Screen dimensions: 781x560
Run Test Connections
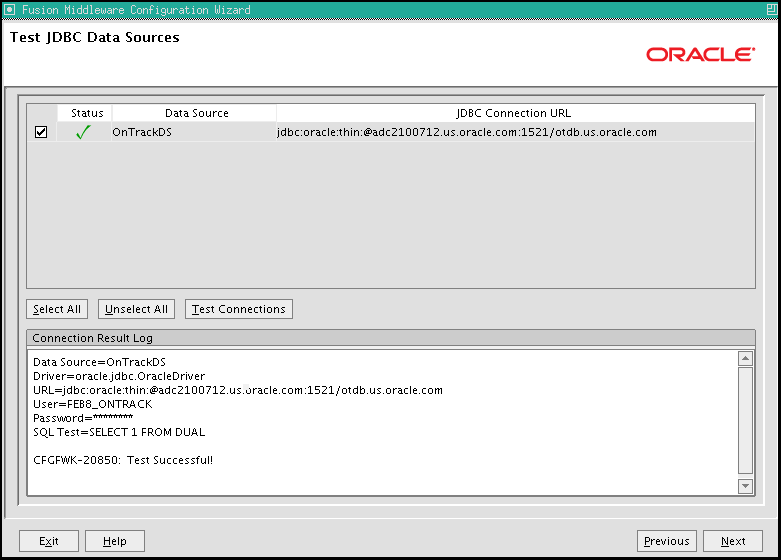point(239,309)
